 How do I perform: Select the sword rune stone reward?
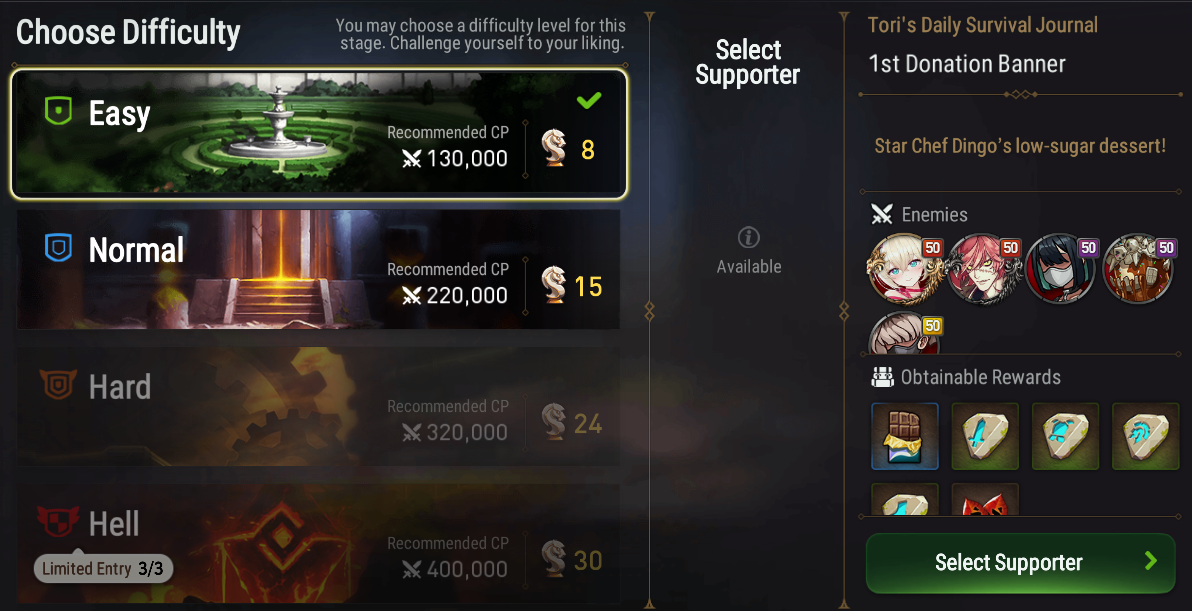[985, 436]
